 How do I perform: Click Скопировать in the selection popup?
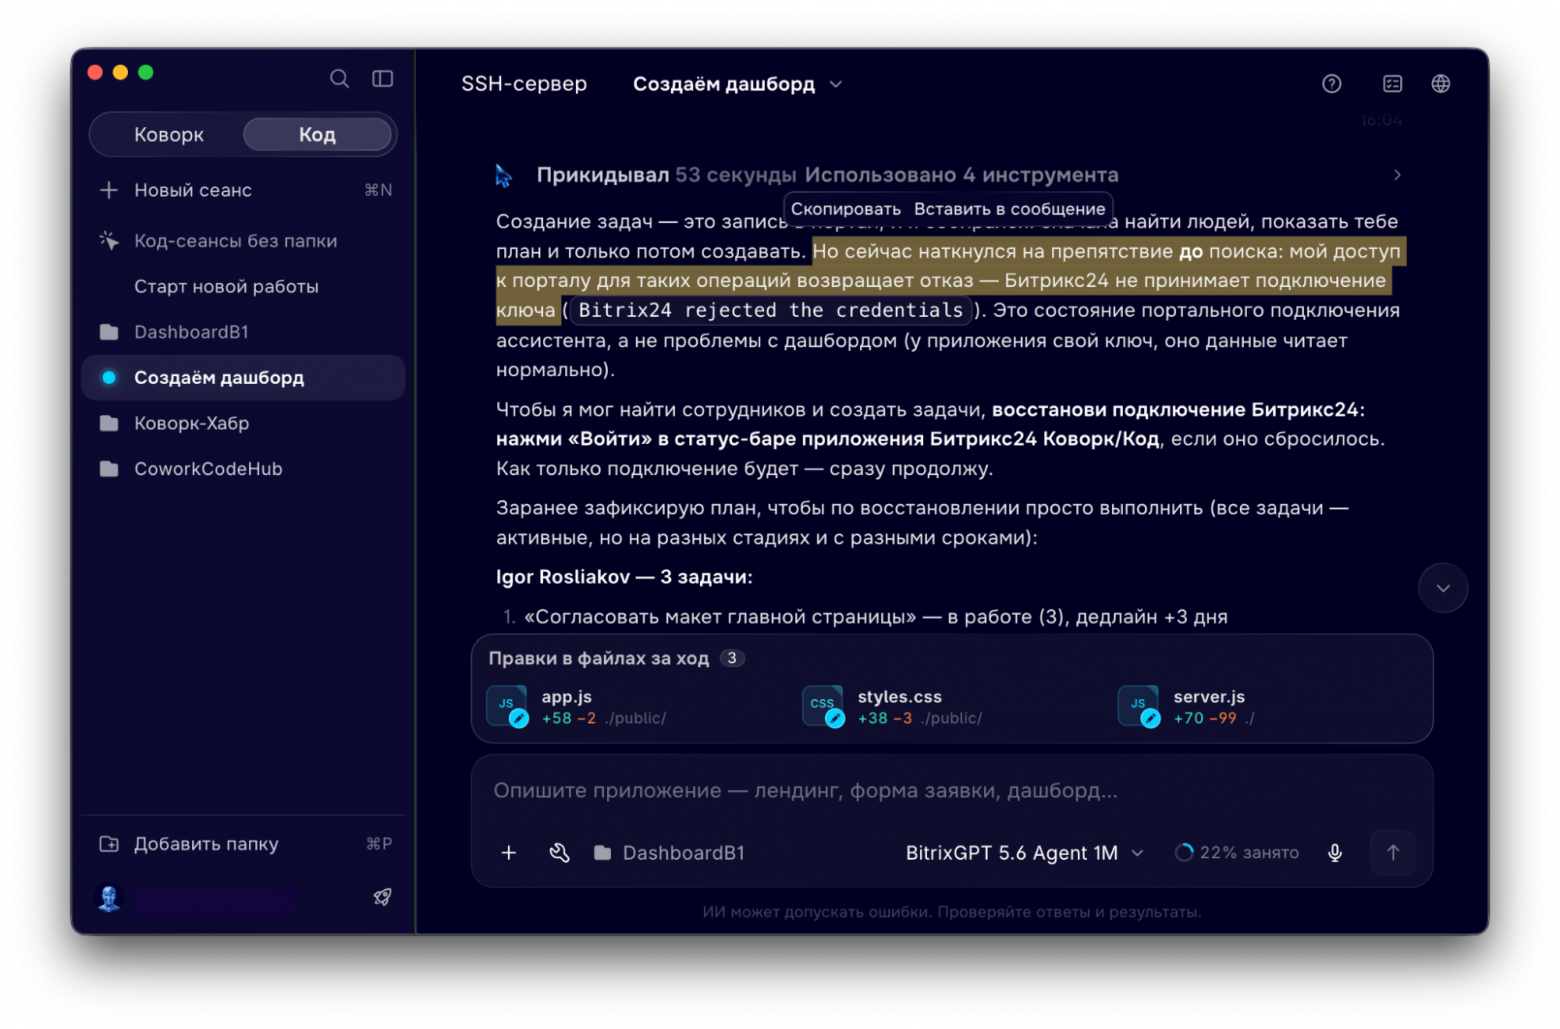[846, 209]
